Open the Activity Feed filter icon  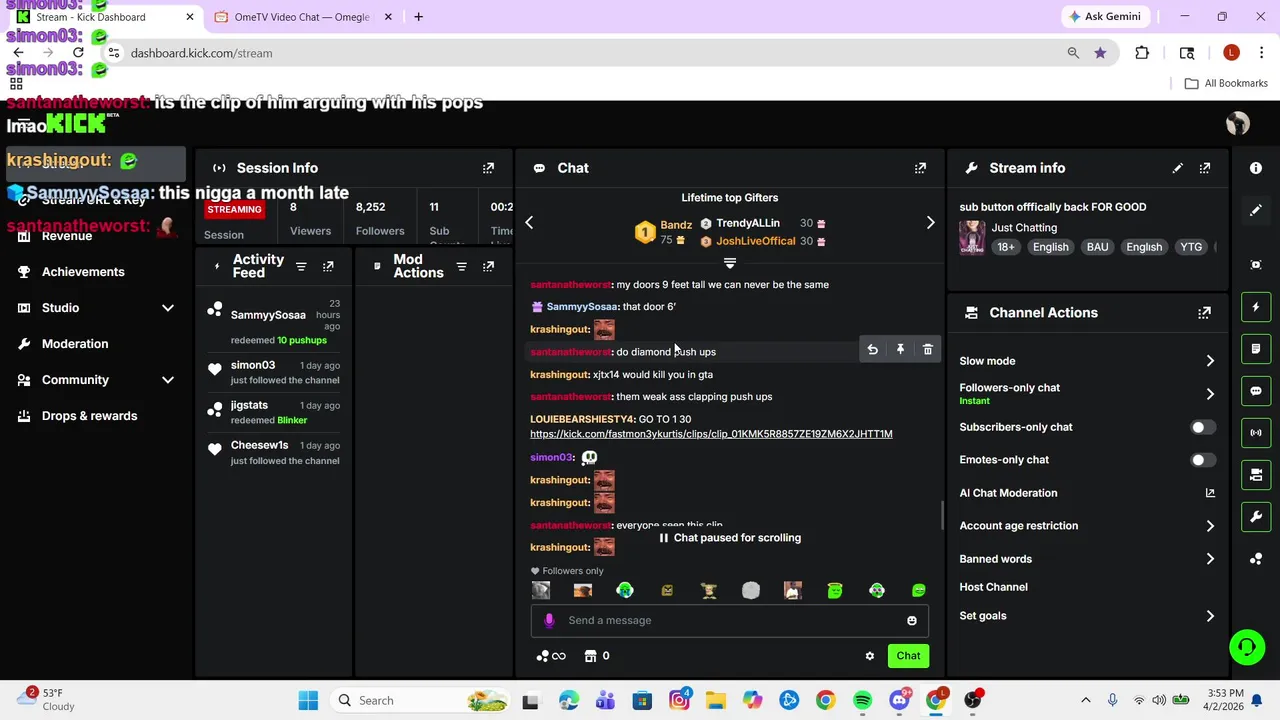point(301,266)
